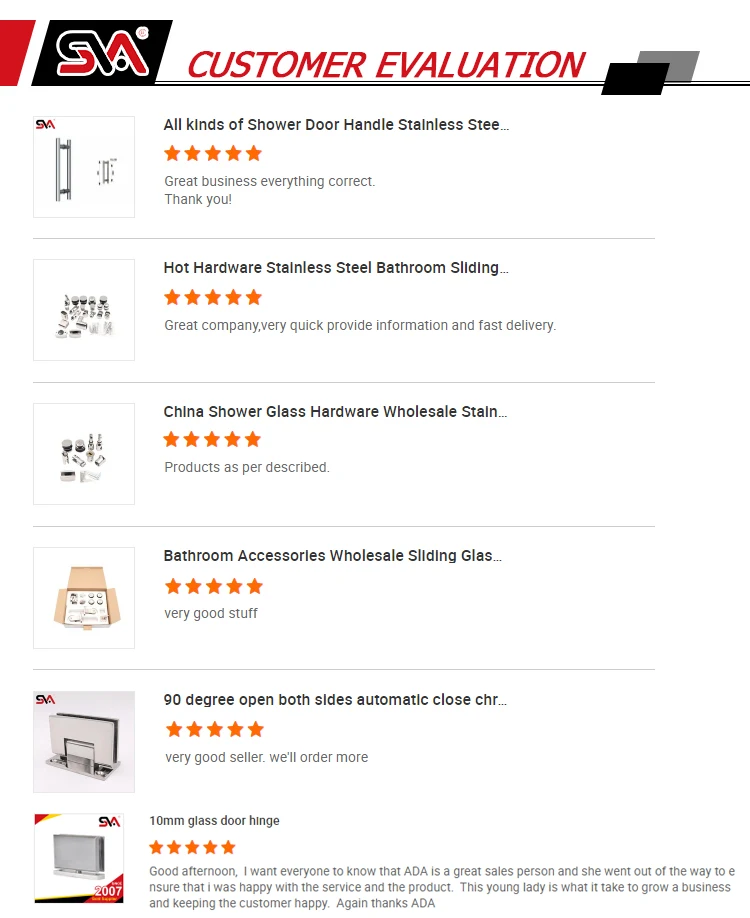
Task: Click star rating above 'very good stuff'
Action: tap(213, 586)
